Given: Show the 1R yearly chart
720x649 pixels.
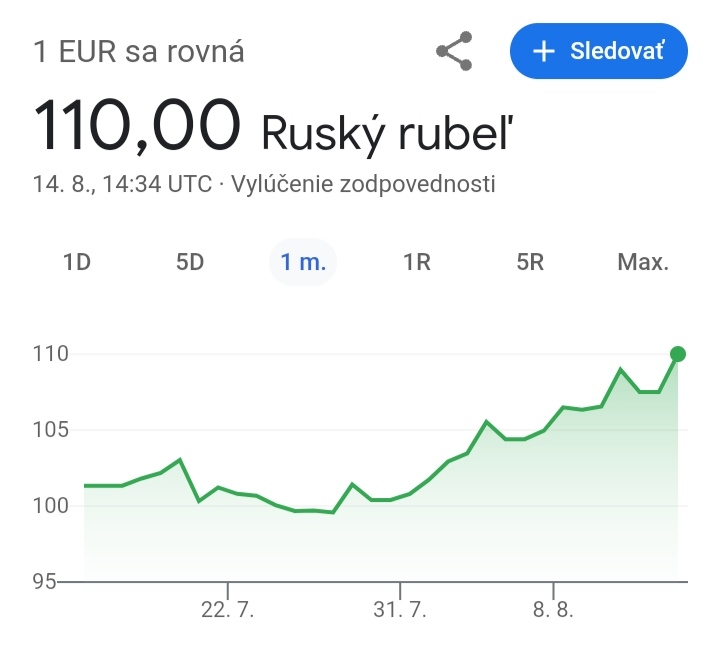Looking at the screenshot, I should pos(416,262).
